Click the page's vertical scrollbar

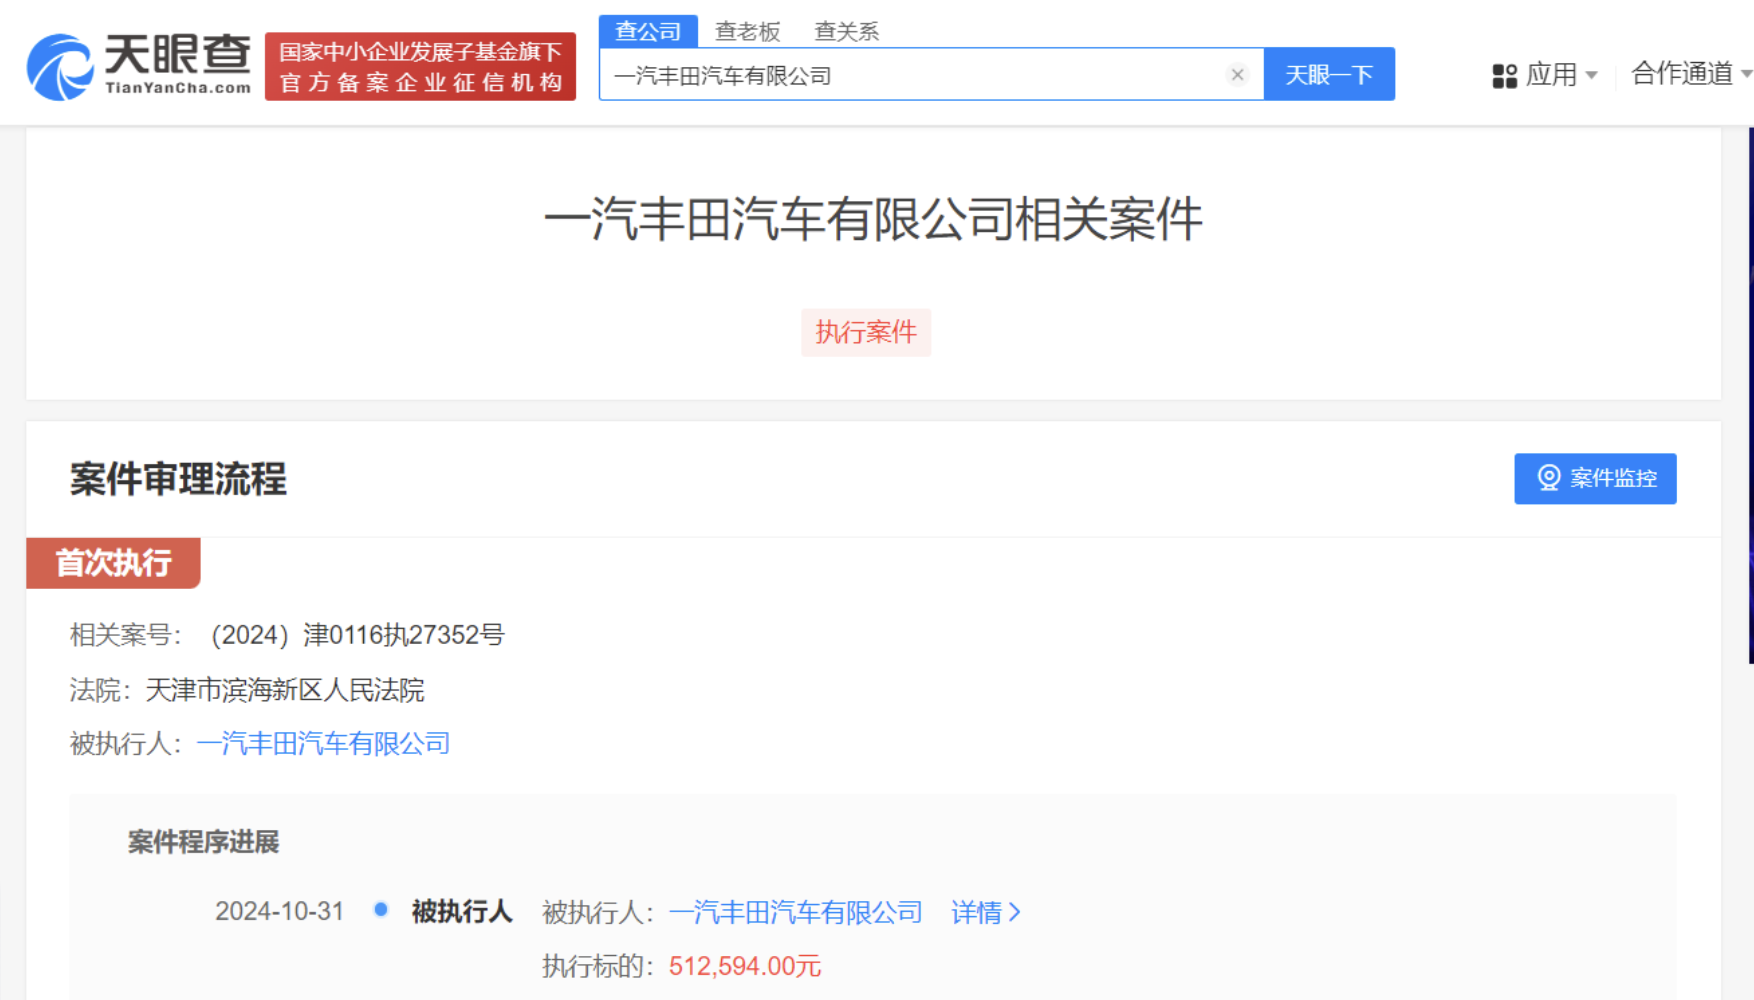[1750, 400]
